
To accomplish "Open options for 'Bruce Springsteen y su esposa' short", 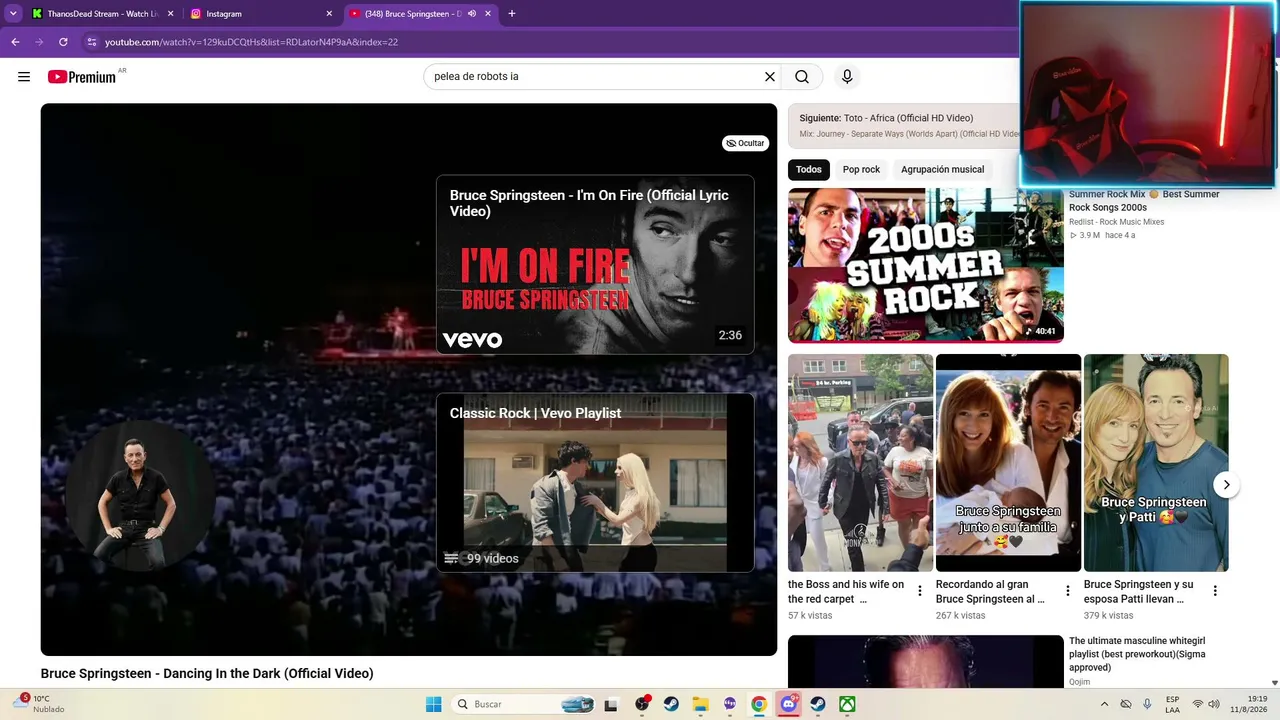I will (1216, 591).
